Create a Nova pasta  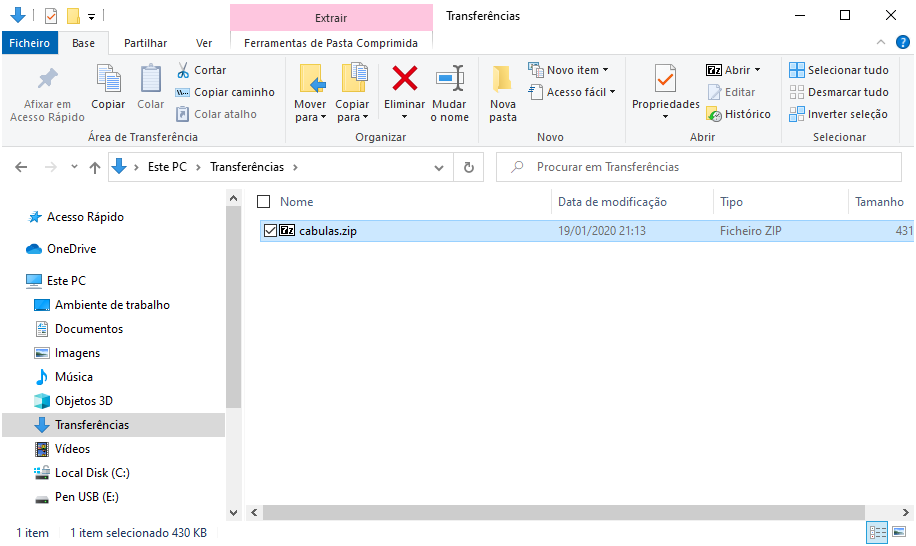[x=503, y=93]
